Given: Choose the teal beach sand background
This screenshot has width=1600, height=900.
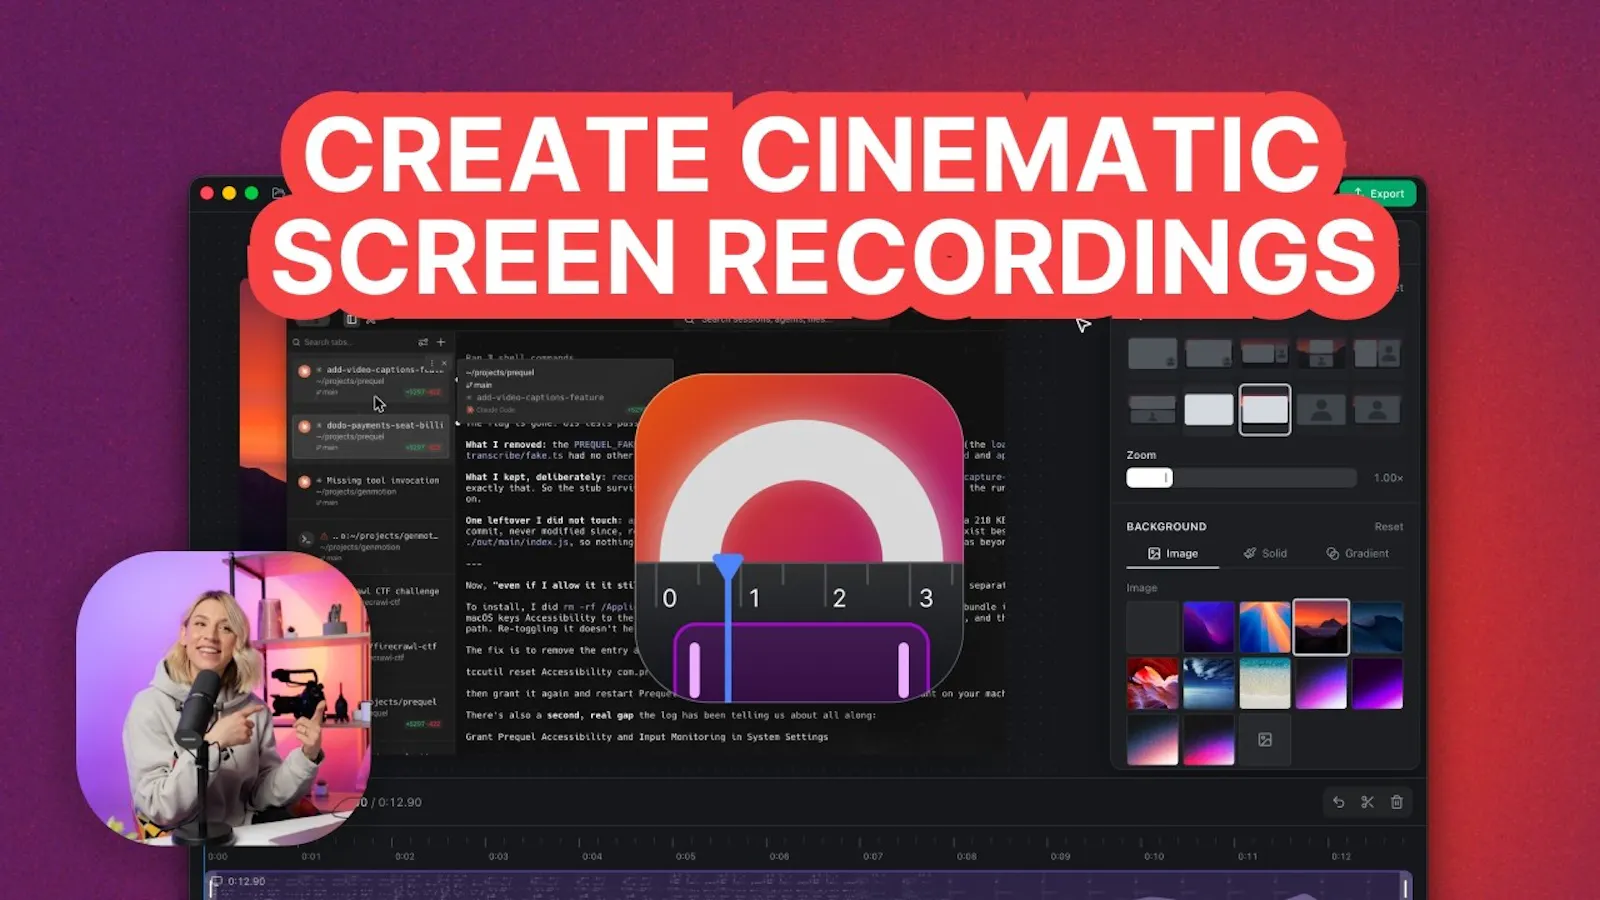Looking at the screenshot, I should click(1265, 683).
